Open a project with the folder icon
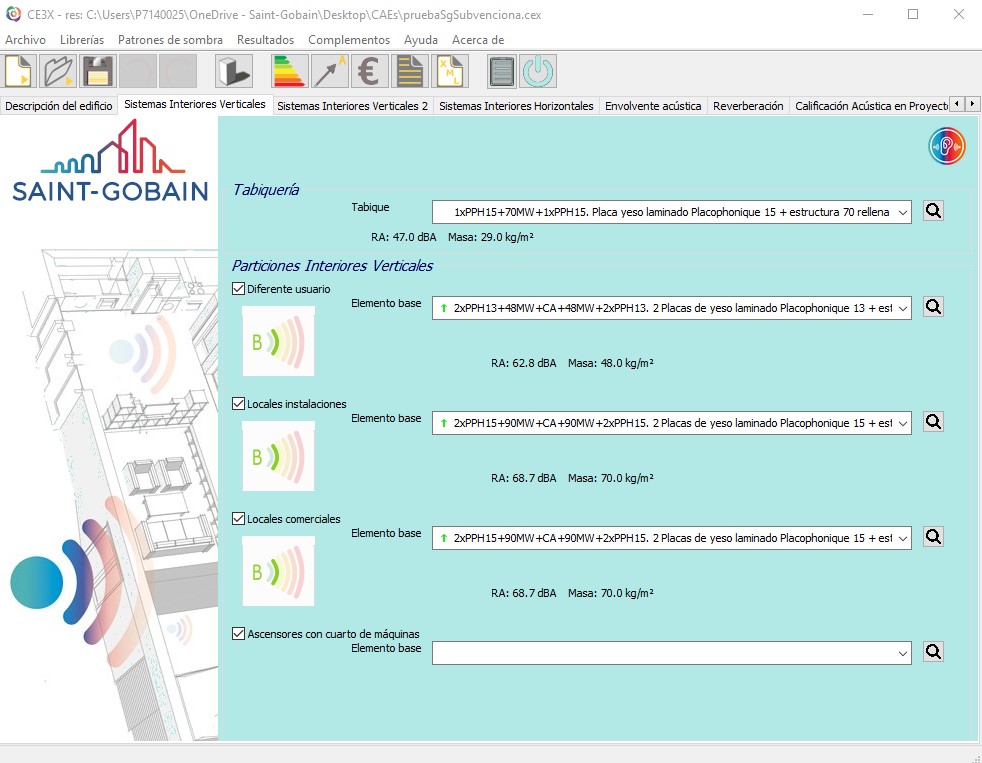The width and height of the screenshot is (982, 763). click(58, 72)
